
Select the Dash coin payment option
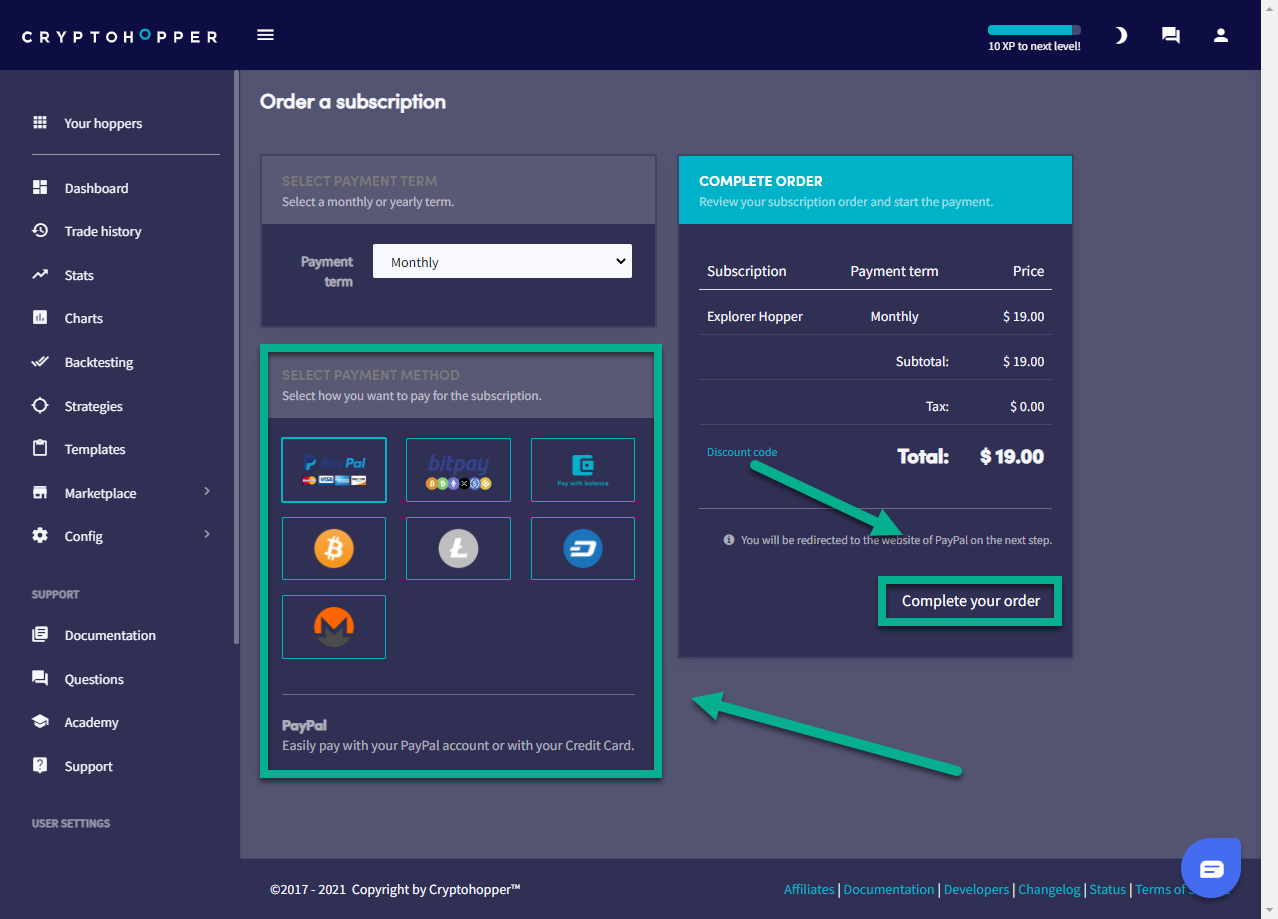point(582,548)
